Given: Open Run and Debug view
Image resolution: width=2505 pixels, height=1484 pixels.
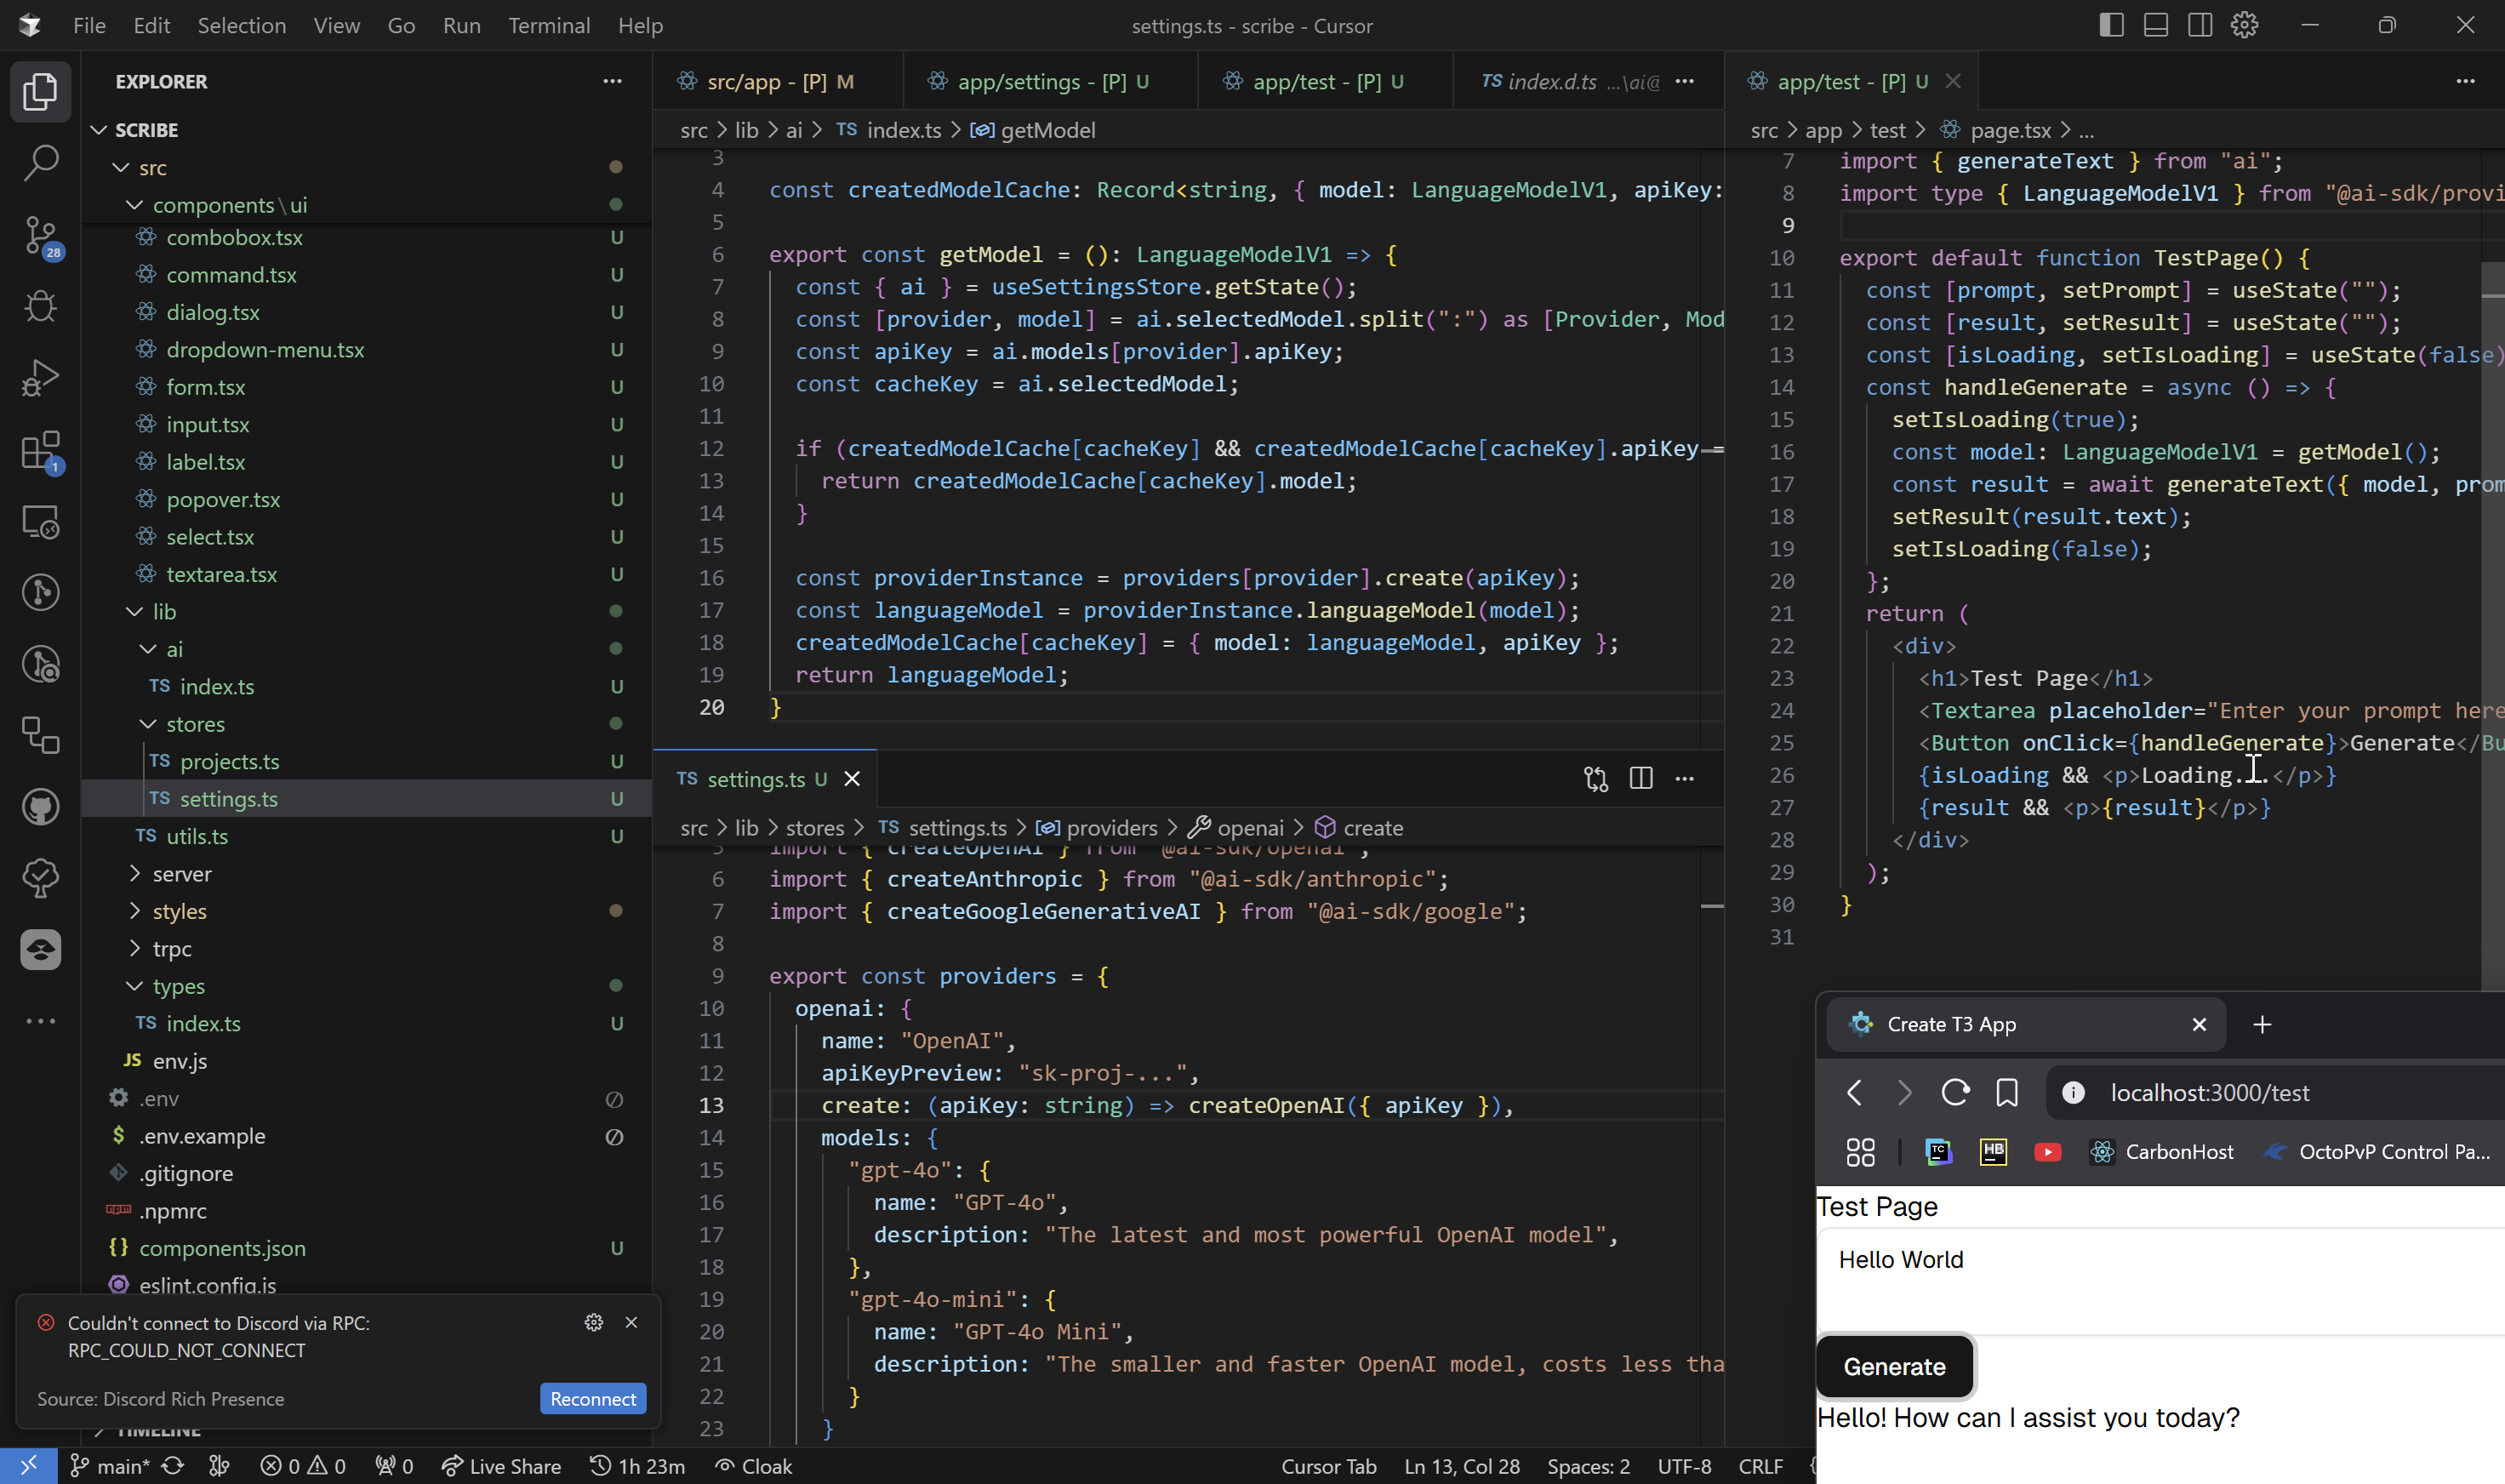Looking at the screenshot, I should click(40, 378).
